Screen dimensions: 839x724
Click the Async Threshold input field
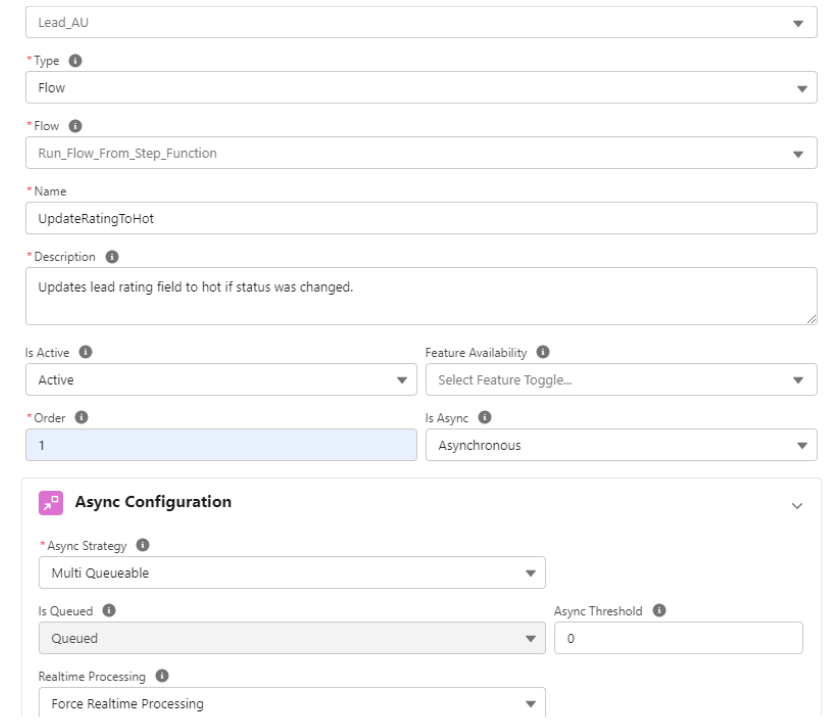point(678,638)
